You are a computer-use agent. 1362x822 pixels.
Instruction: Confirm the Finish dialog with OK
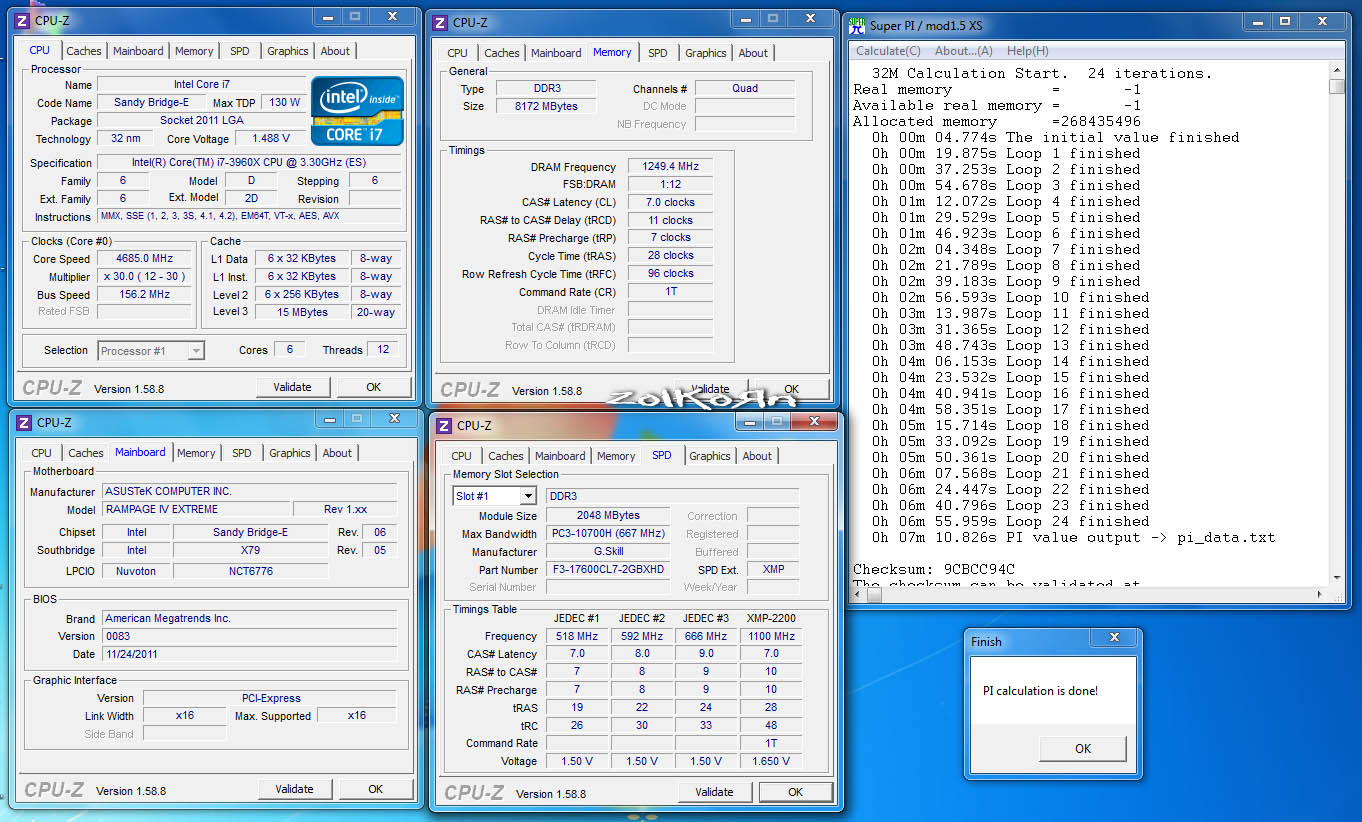point(1083,748)
